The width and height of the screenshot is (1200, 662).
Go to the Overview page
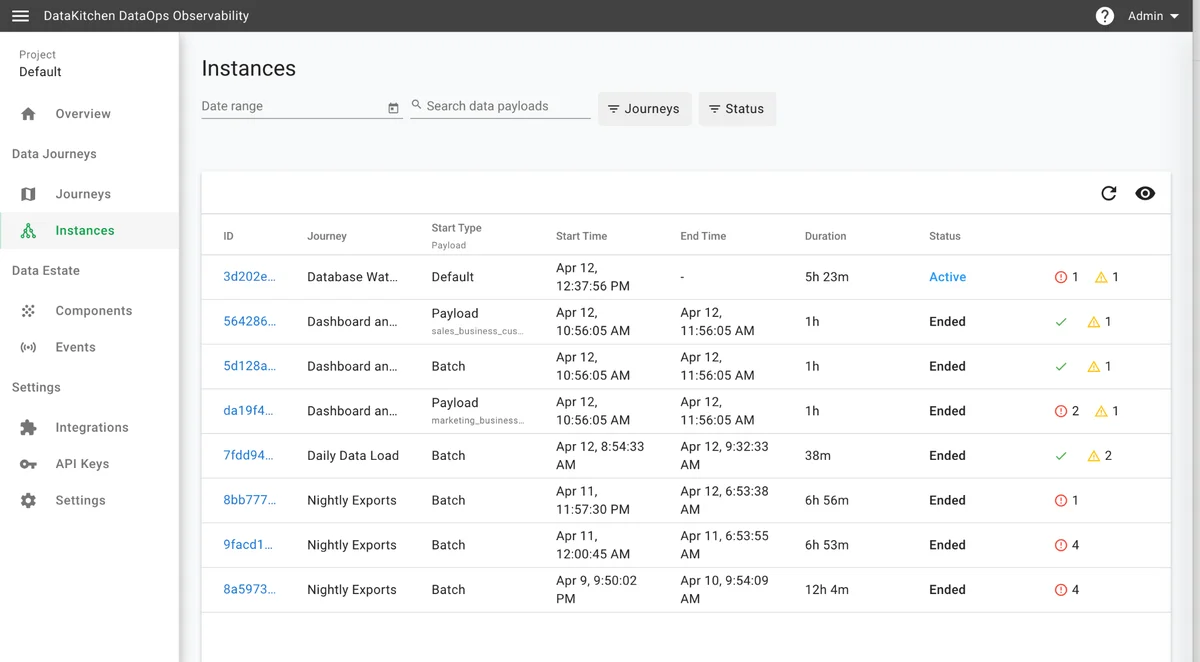[83, 113]
